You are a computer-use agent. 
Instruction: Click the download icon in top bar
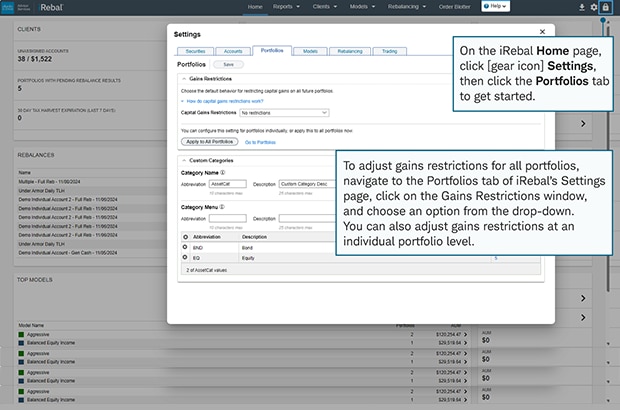tap(582, 7)
